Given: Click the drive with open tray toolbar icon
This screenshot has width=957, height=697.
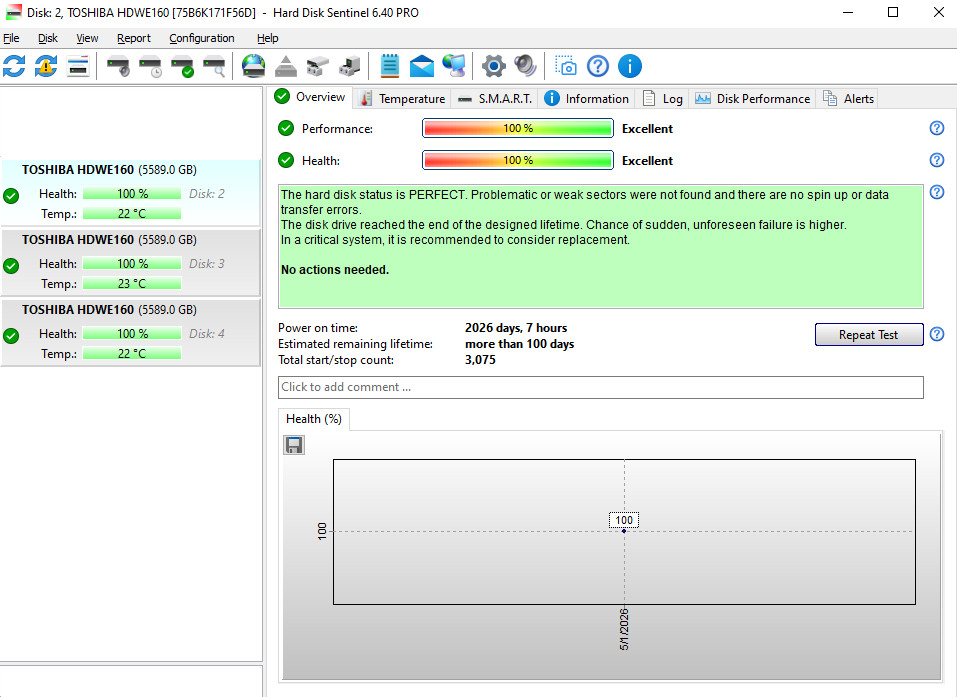Looking at the screenshot, I should coord(317,66).
